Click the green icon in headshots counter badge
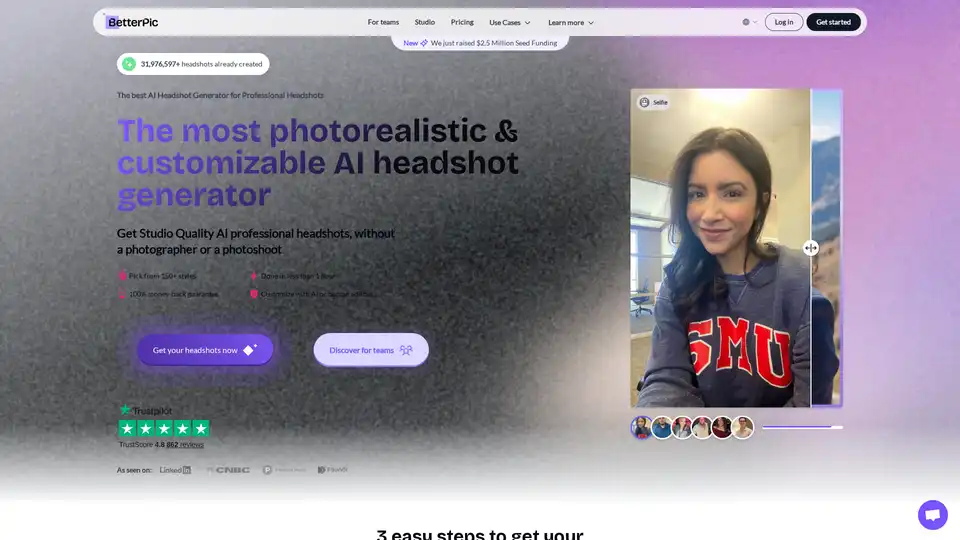 [x=128, y=64]
